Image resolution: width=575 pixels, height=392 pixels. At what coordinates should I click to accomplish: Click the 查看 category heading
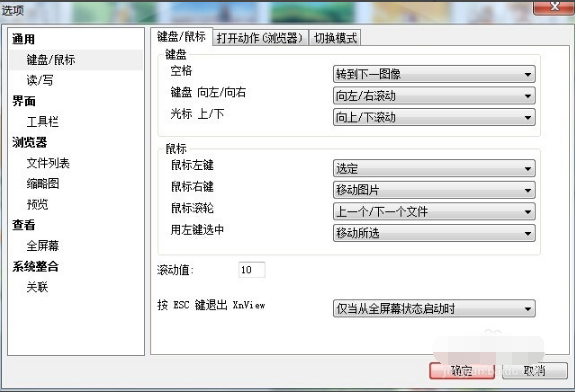pyautogui.click(x=23, y=225)
